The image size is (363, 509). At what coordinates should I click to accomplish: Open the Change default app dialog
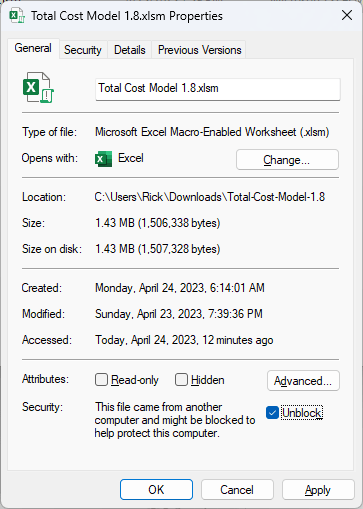coord(287,160)
